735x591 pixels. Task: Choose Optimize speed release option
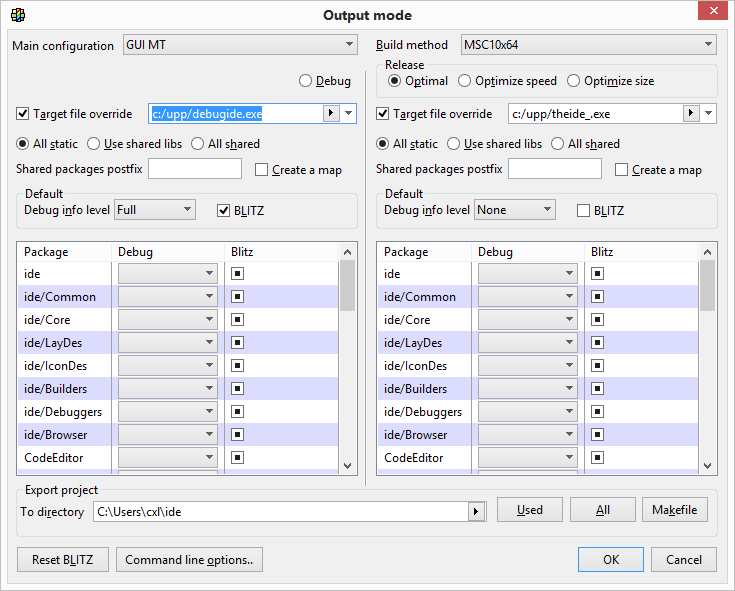coord(465,81)
